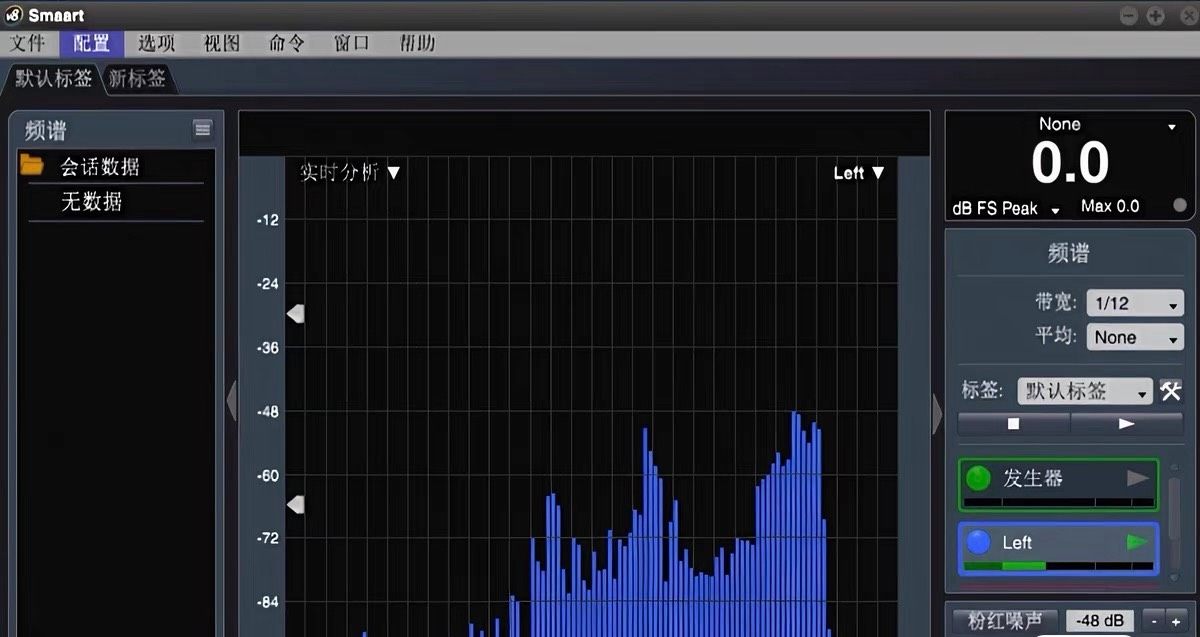The height and width of the screenshot is (637, 1200).
Task: Click the lower level marker near -66 dB
Action: 295,504
